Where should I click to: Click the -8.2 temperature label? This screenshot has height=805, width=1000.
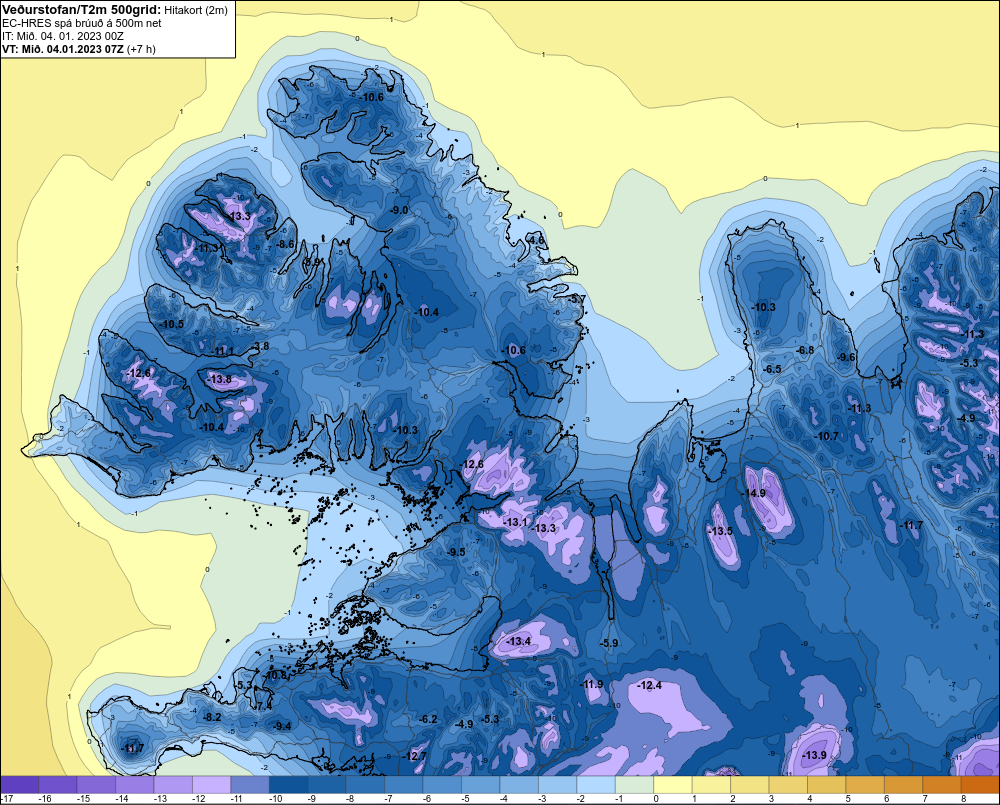212,717
